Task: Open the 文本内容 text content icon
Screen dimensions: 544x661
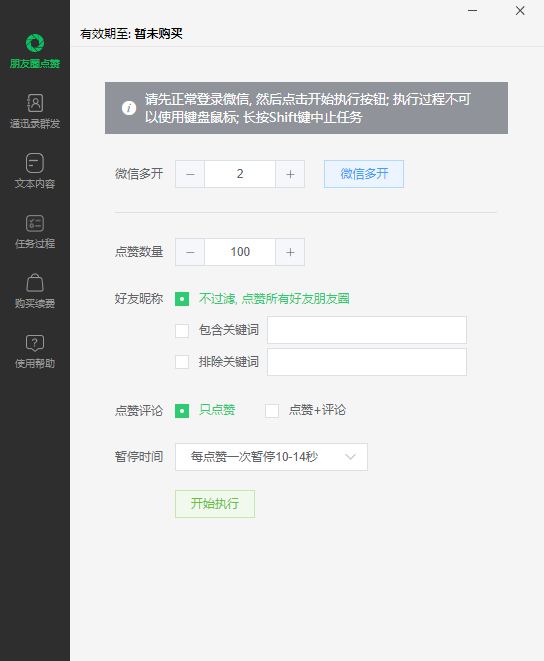Action: [35, 163]
